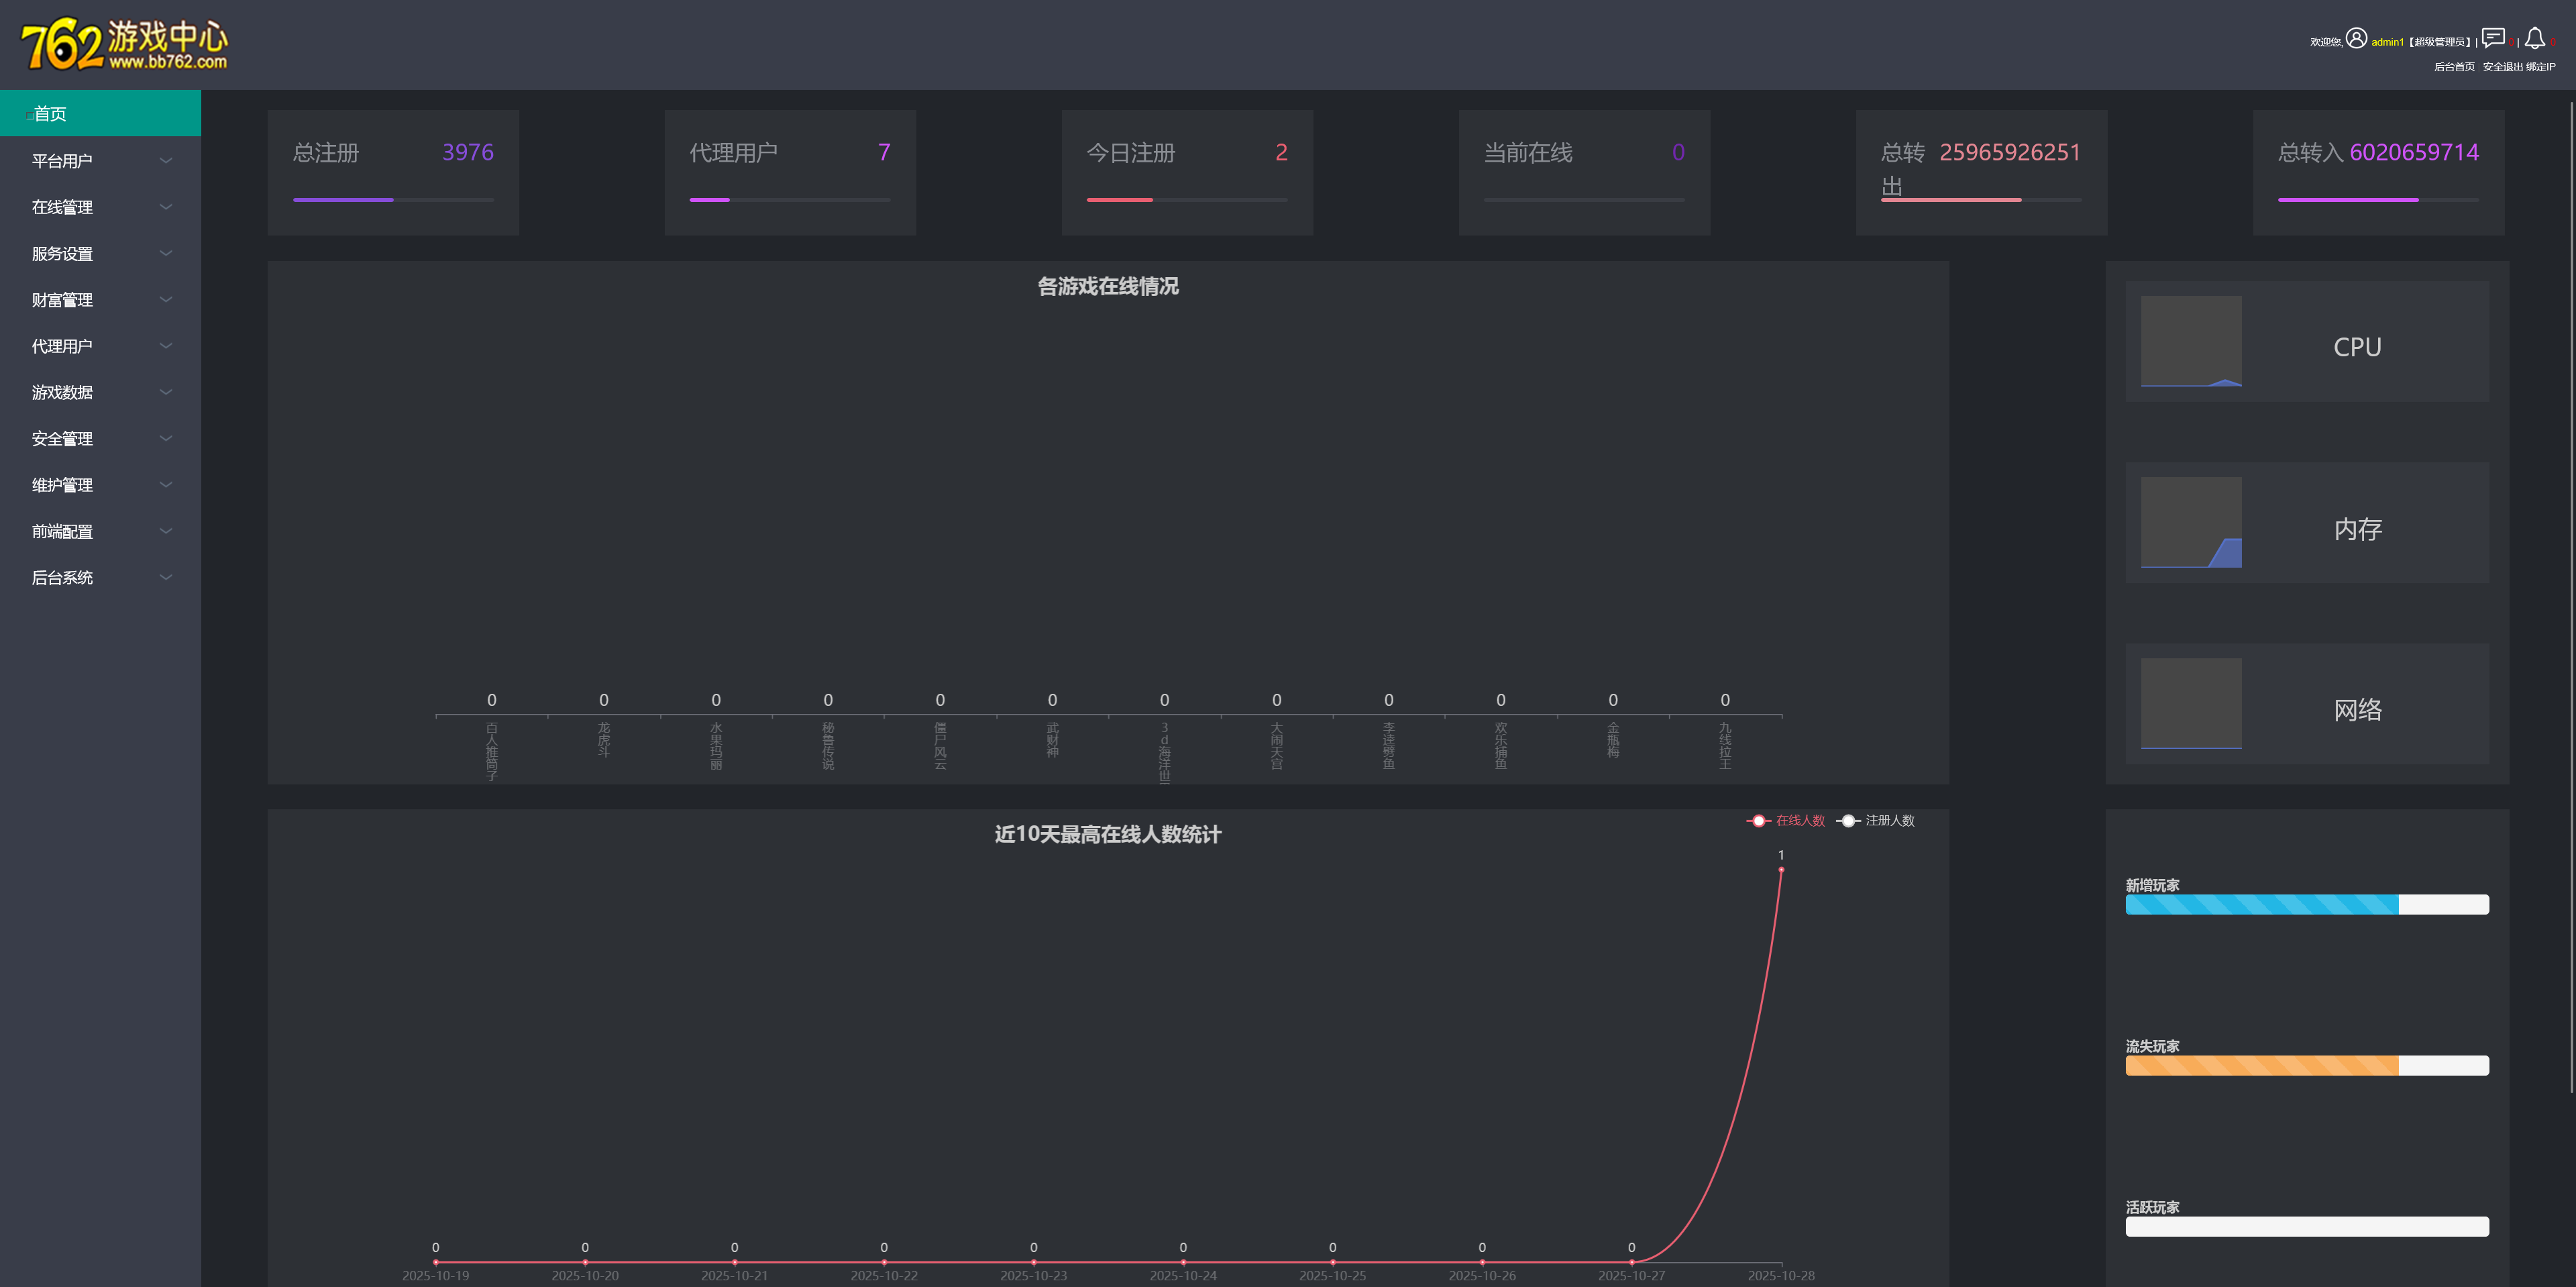Select 首页 in the sidebar
Screen dimensions: 2576x1287
pyautogui.click(x=50, y=114)
